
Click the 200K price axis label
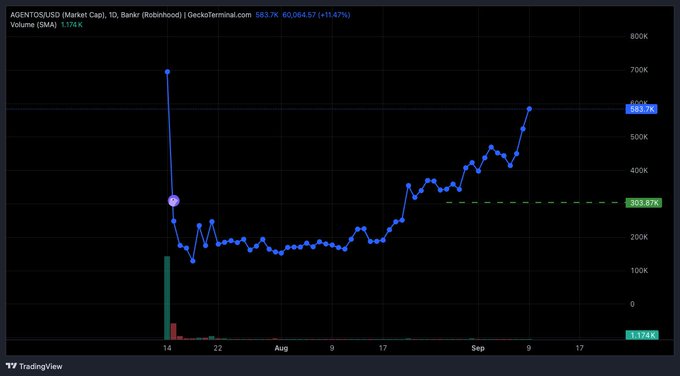(x=639, y=237)
